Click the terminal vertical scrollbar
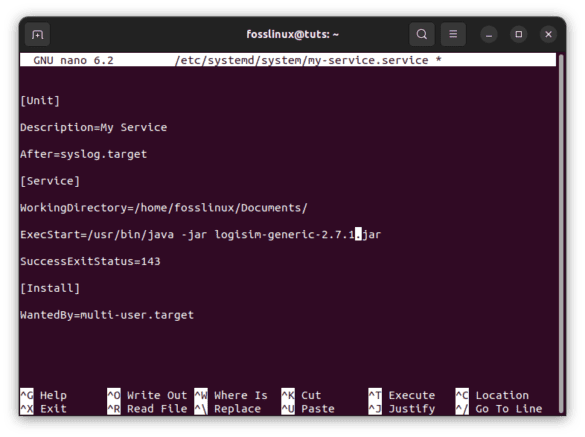 [561, 233]
